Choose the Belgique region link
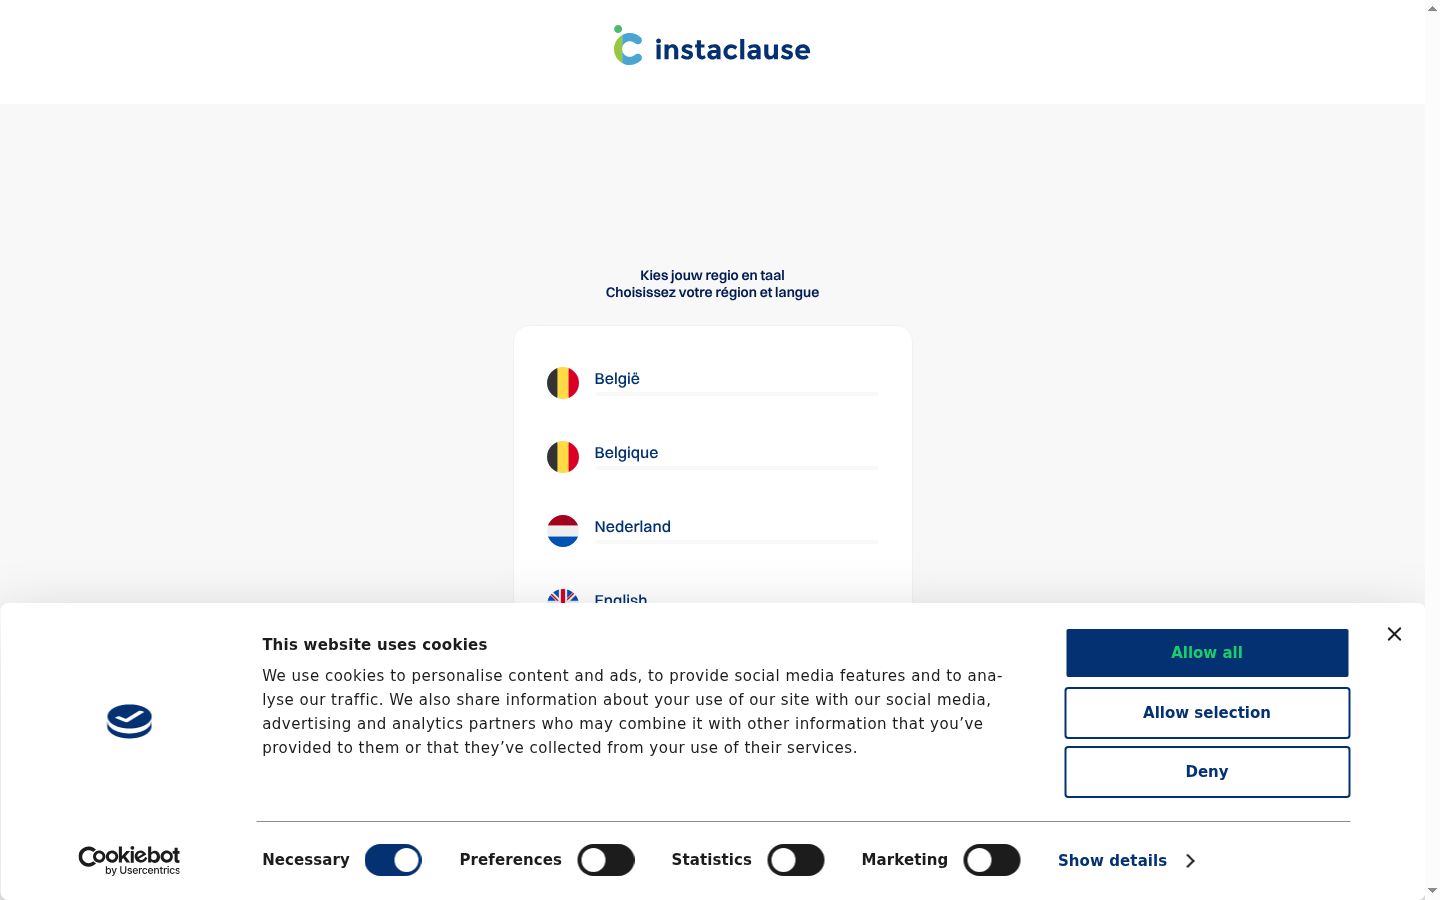 (x=626, y=453)
